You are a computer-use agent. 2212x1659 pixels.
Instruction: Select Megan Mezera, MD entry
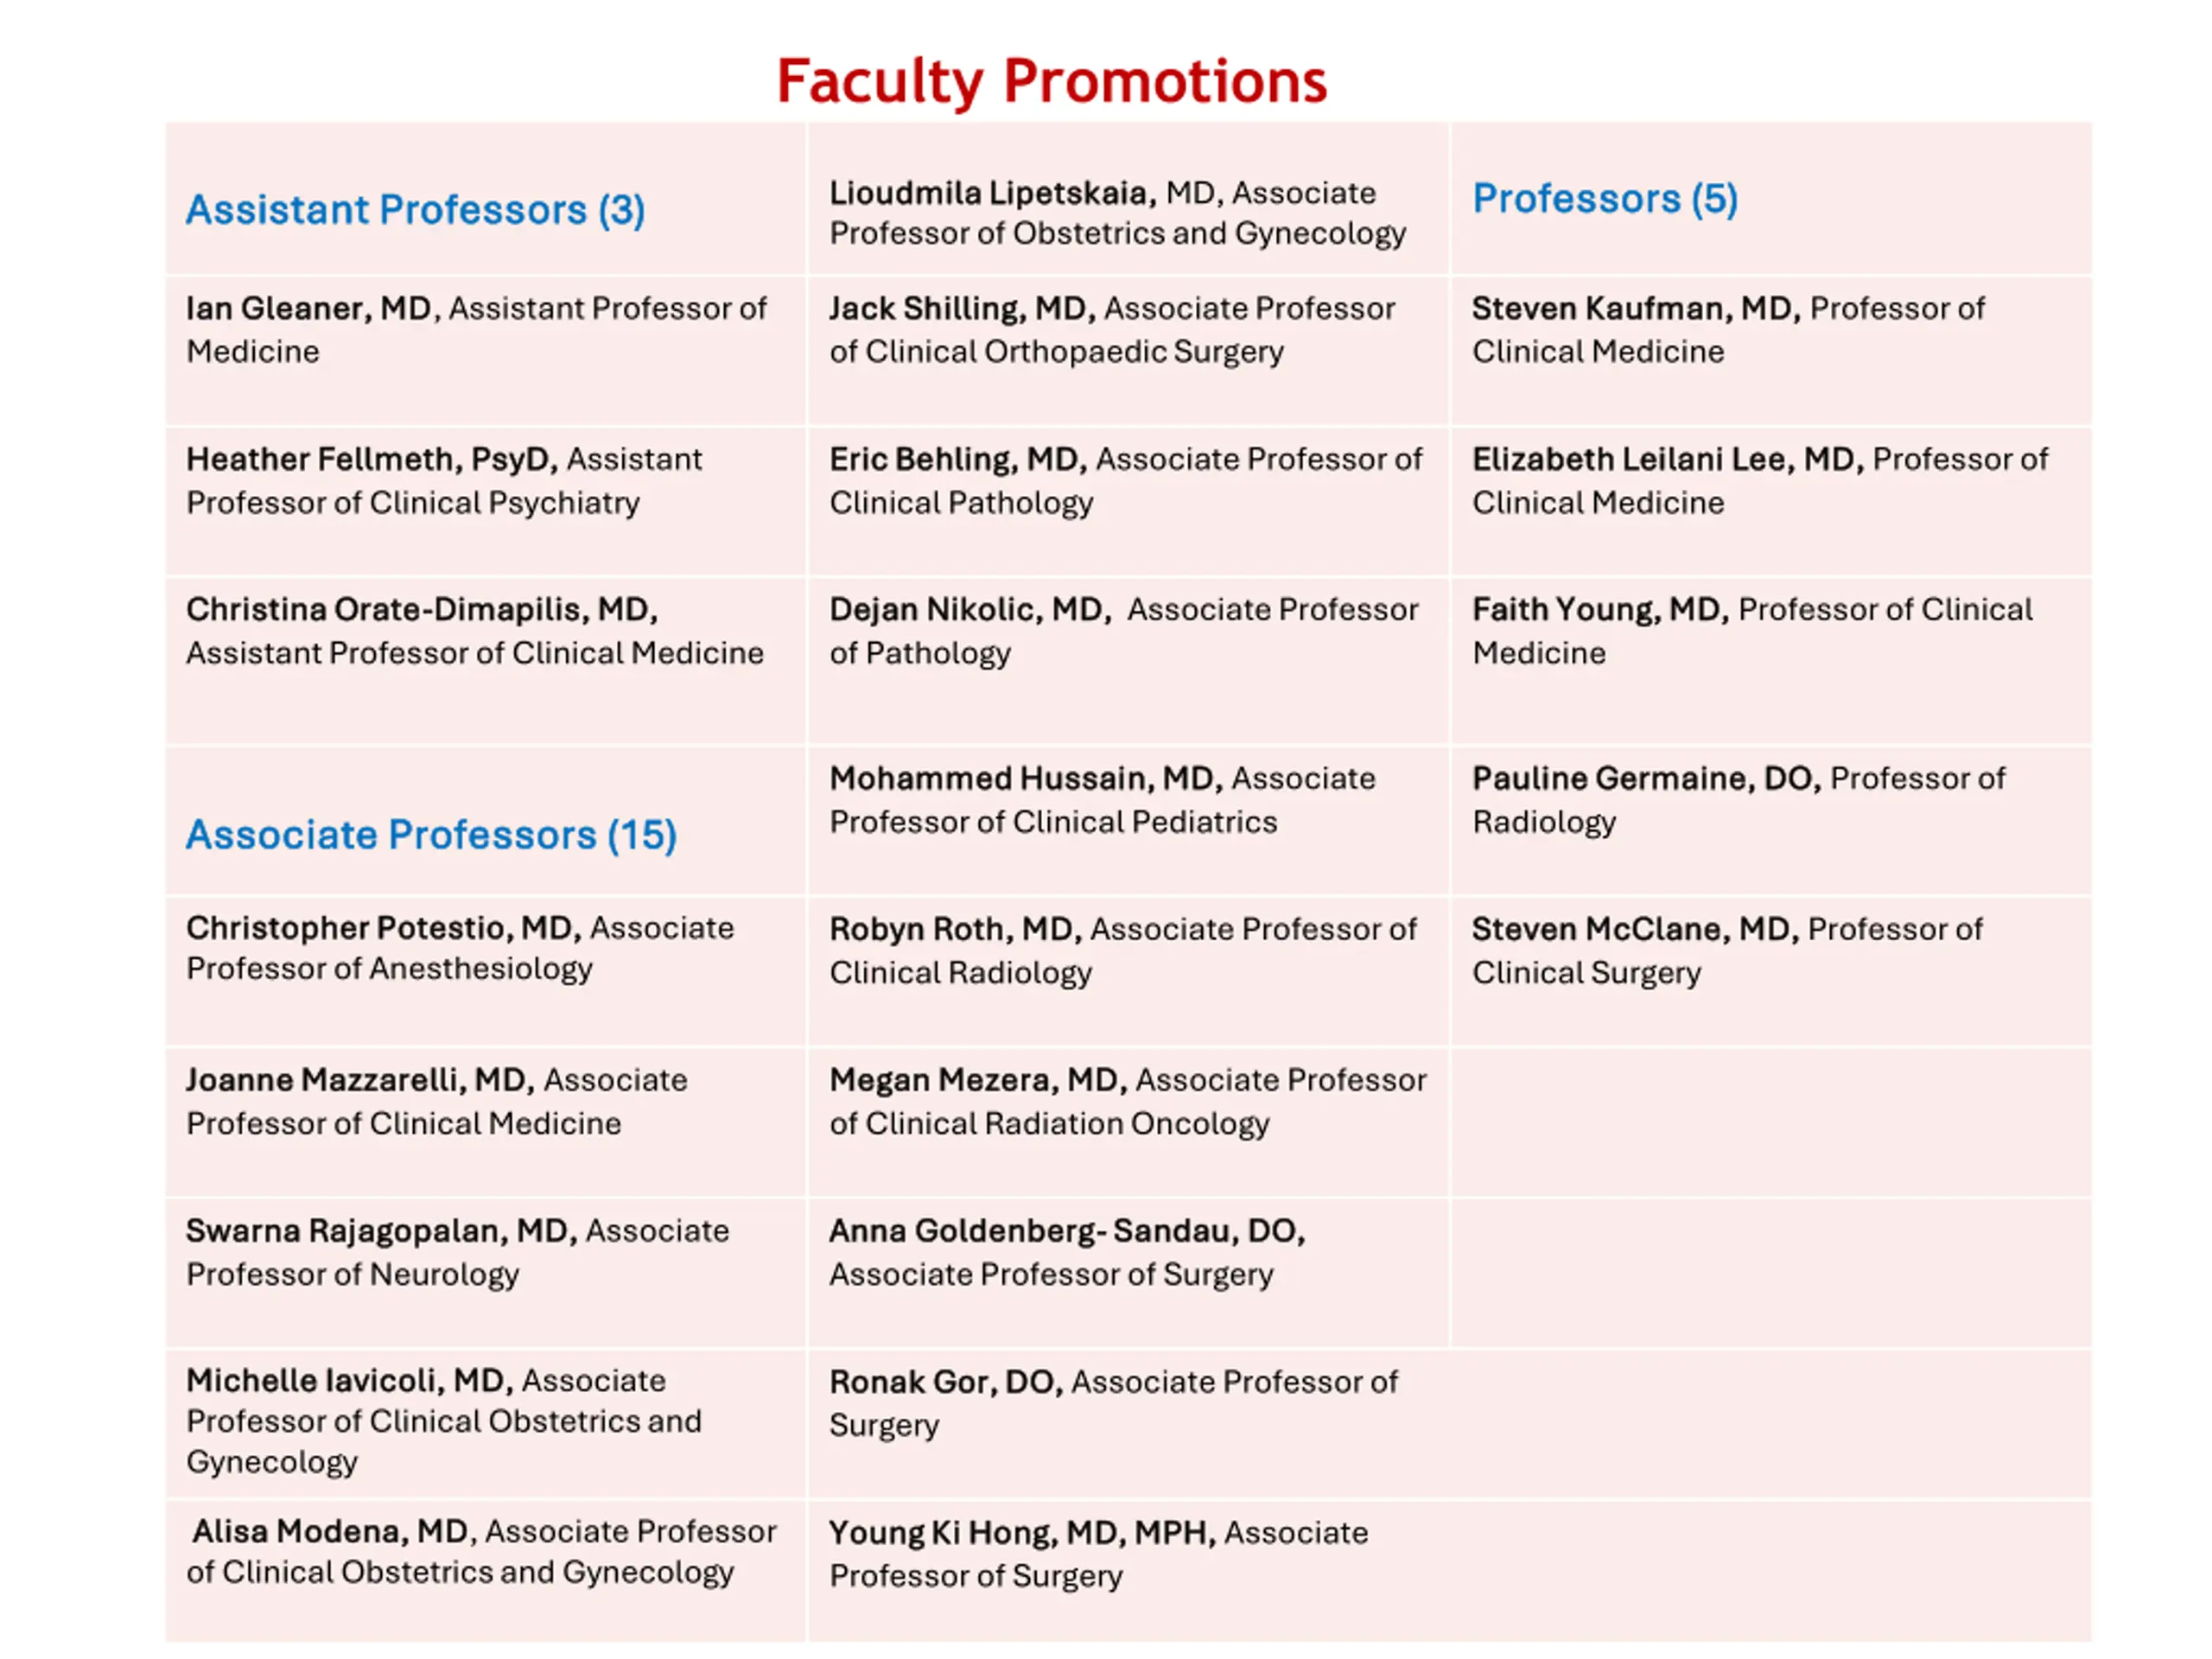click(1127, 1101)
